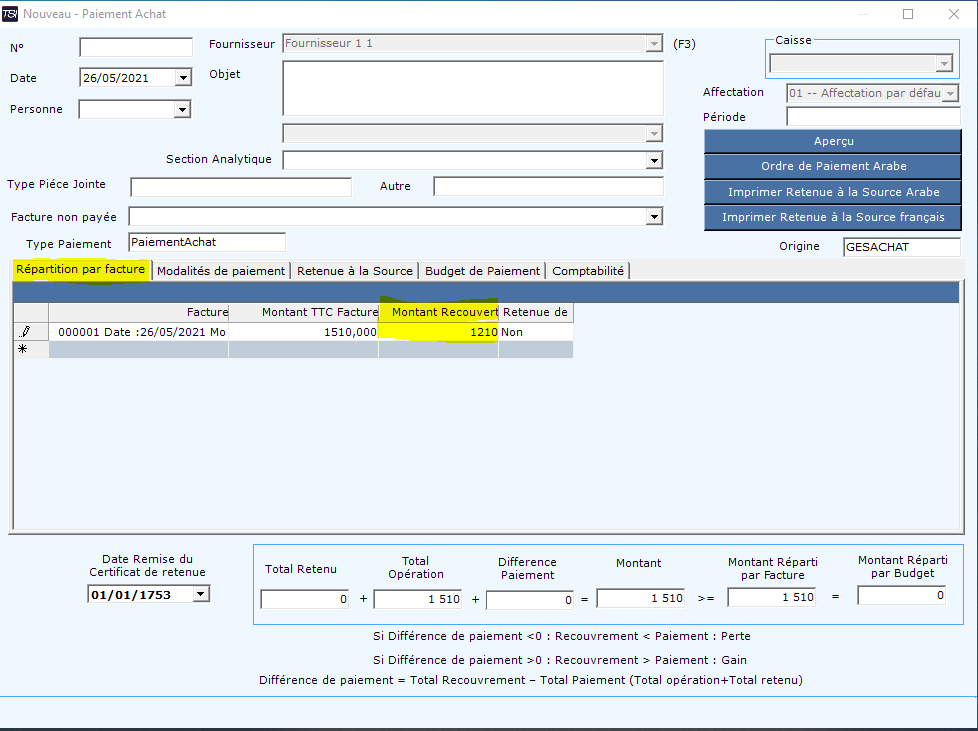Image resolution: width=978 pixels, height=731 pixels.
Task: Click the Période input field
Action: [x=873, y=117]
